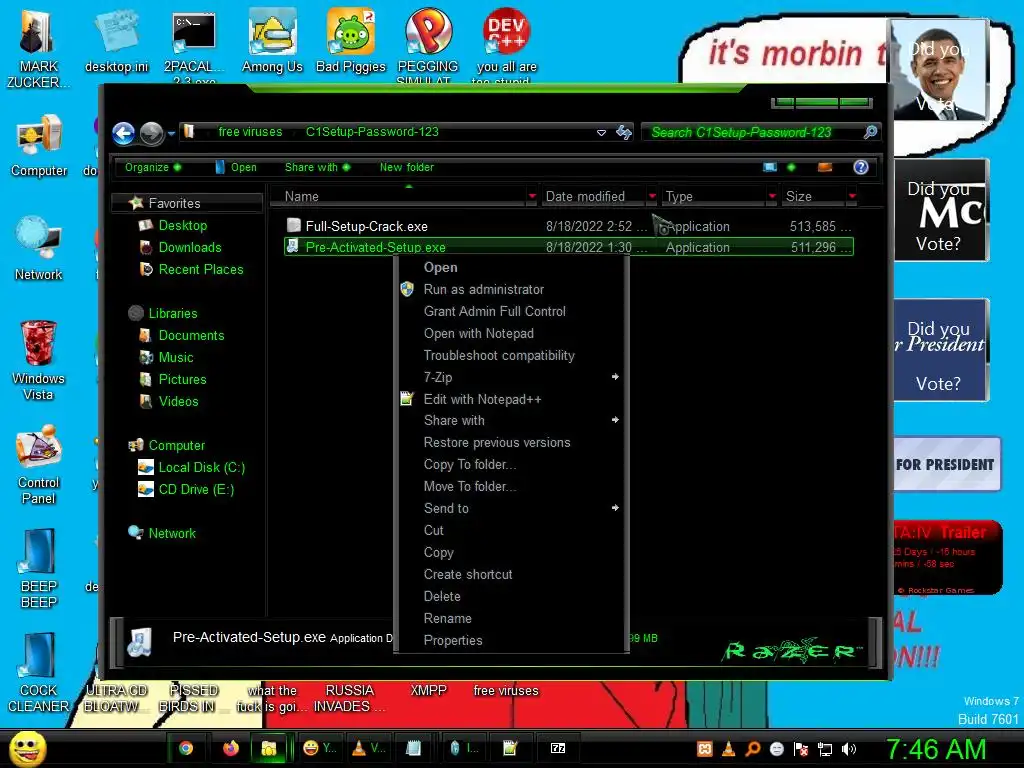The height and width of the screenshot is (768, 1024).
Task: Open the Organize menu
Action: tap(153, 167)
